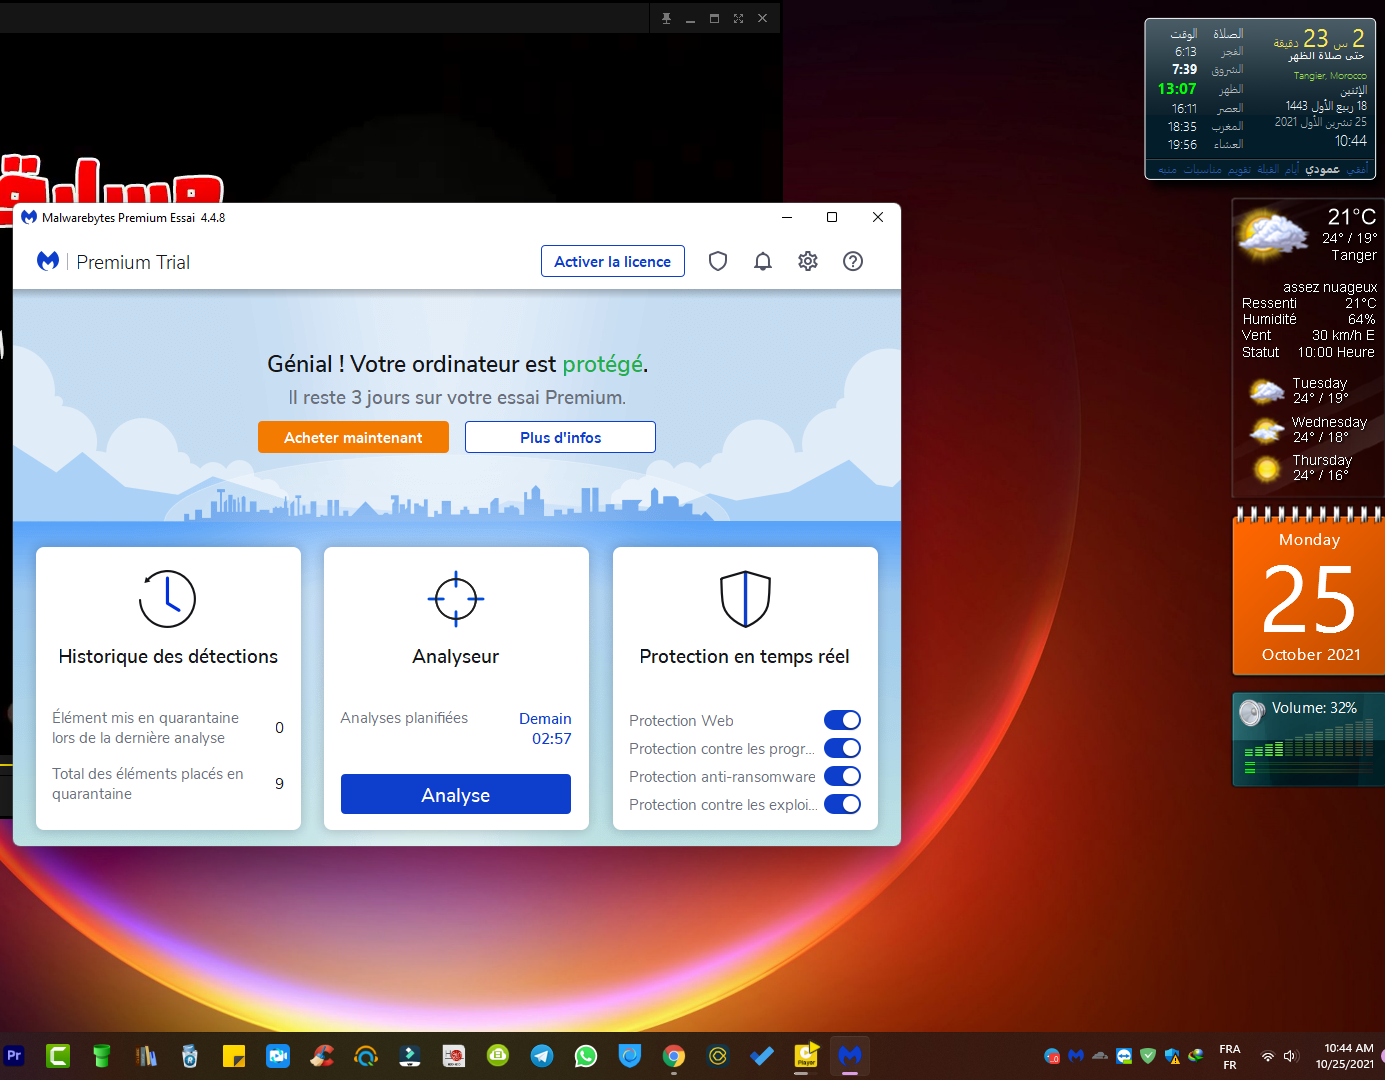1385x1080 pixels.
Task: Click the Analyses planifiées label
Action: (x=404, y=718)
